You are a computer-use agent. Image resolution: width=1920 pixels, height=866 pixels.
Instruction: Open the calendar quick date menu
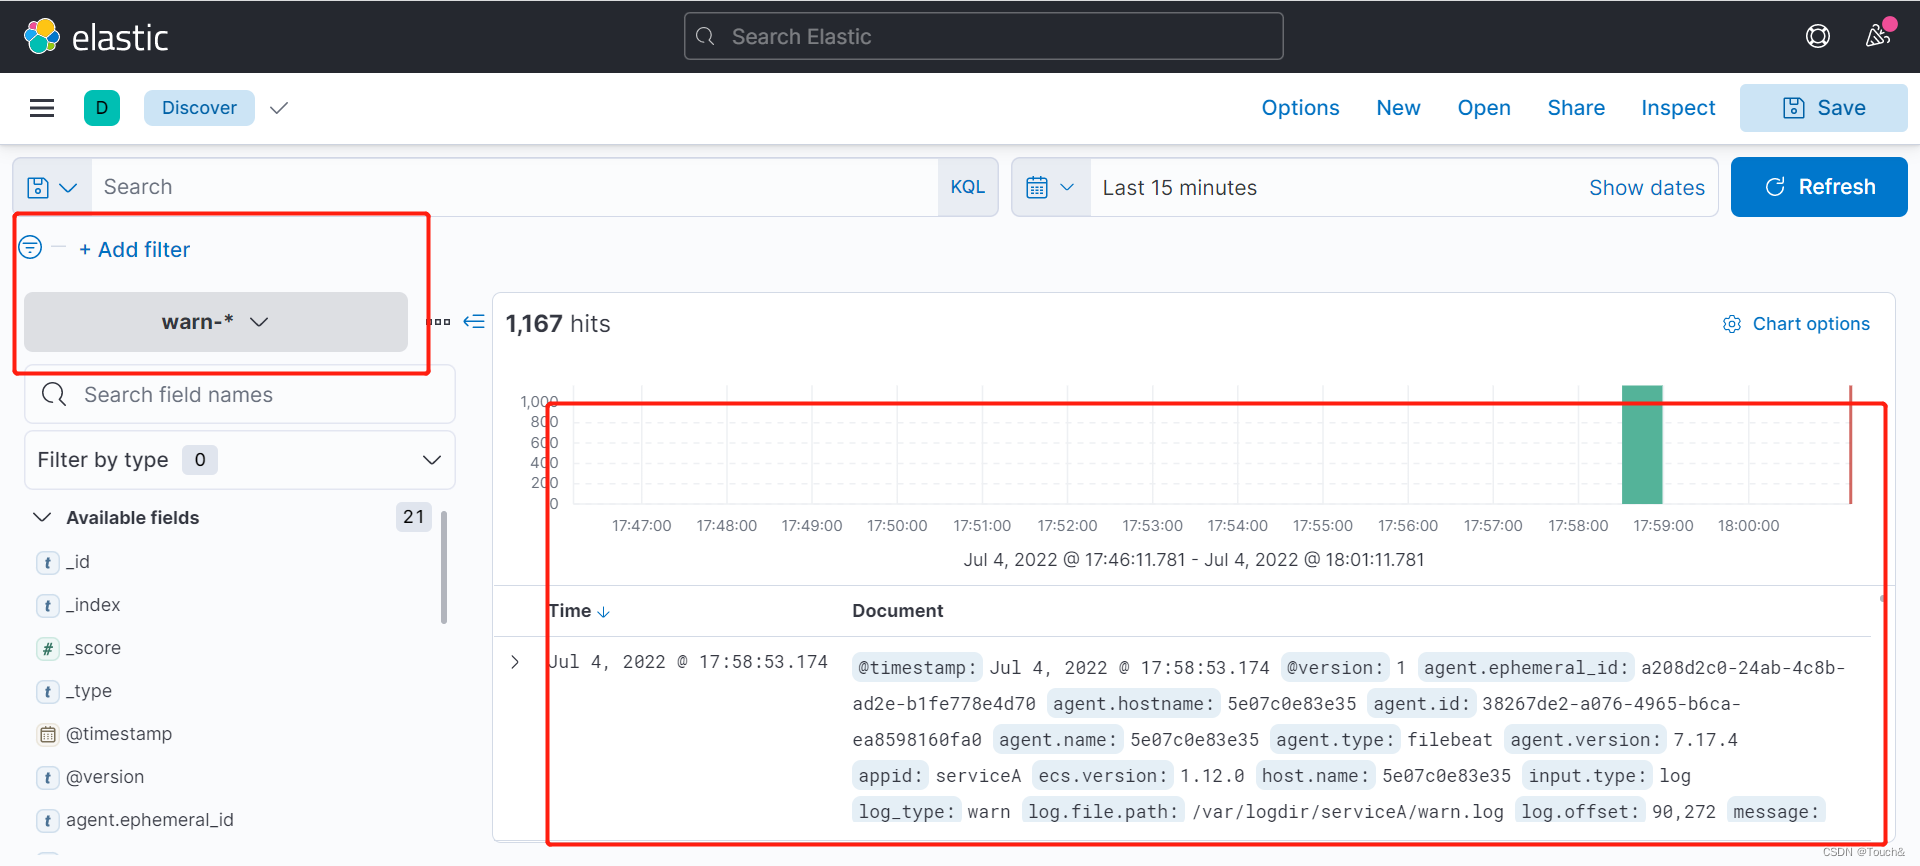click(x=1050, y=187)
